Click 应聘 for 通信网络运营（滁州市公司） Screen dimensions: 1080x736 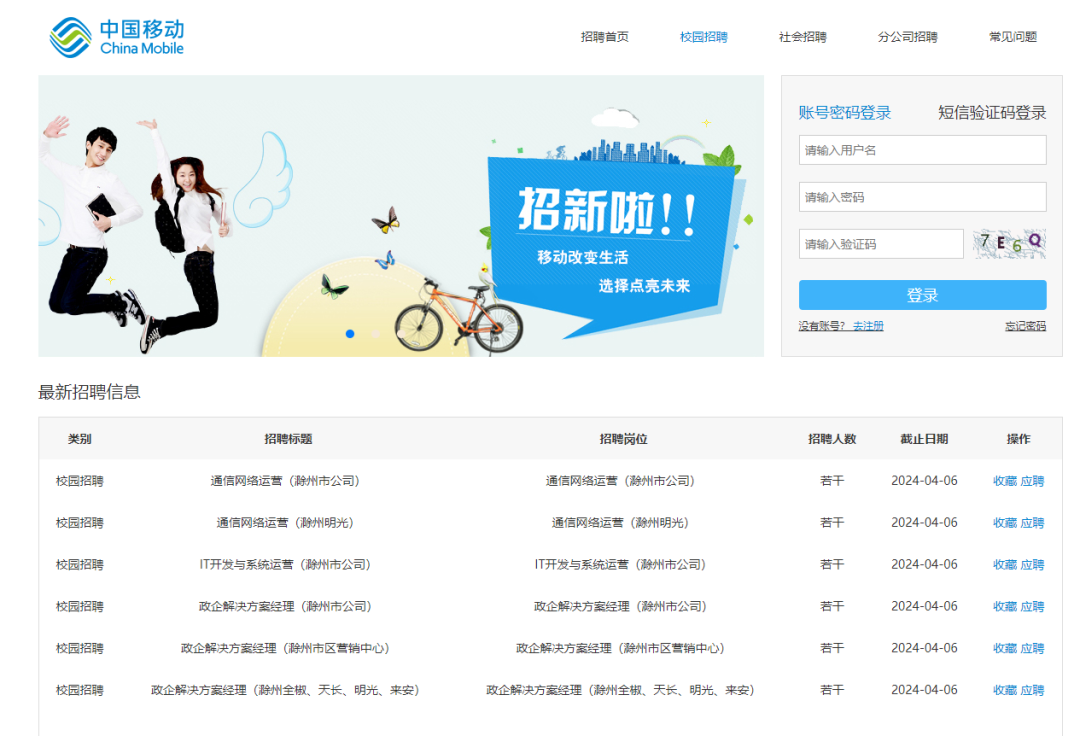[x=1032, y=481]
